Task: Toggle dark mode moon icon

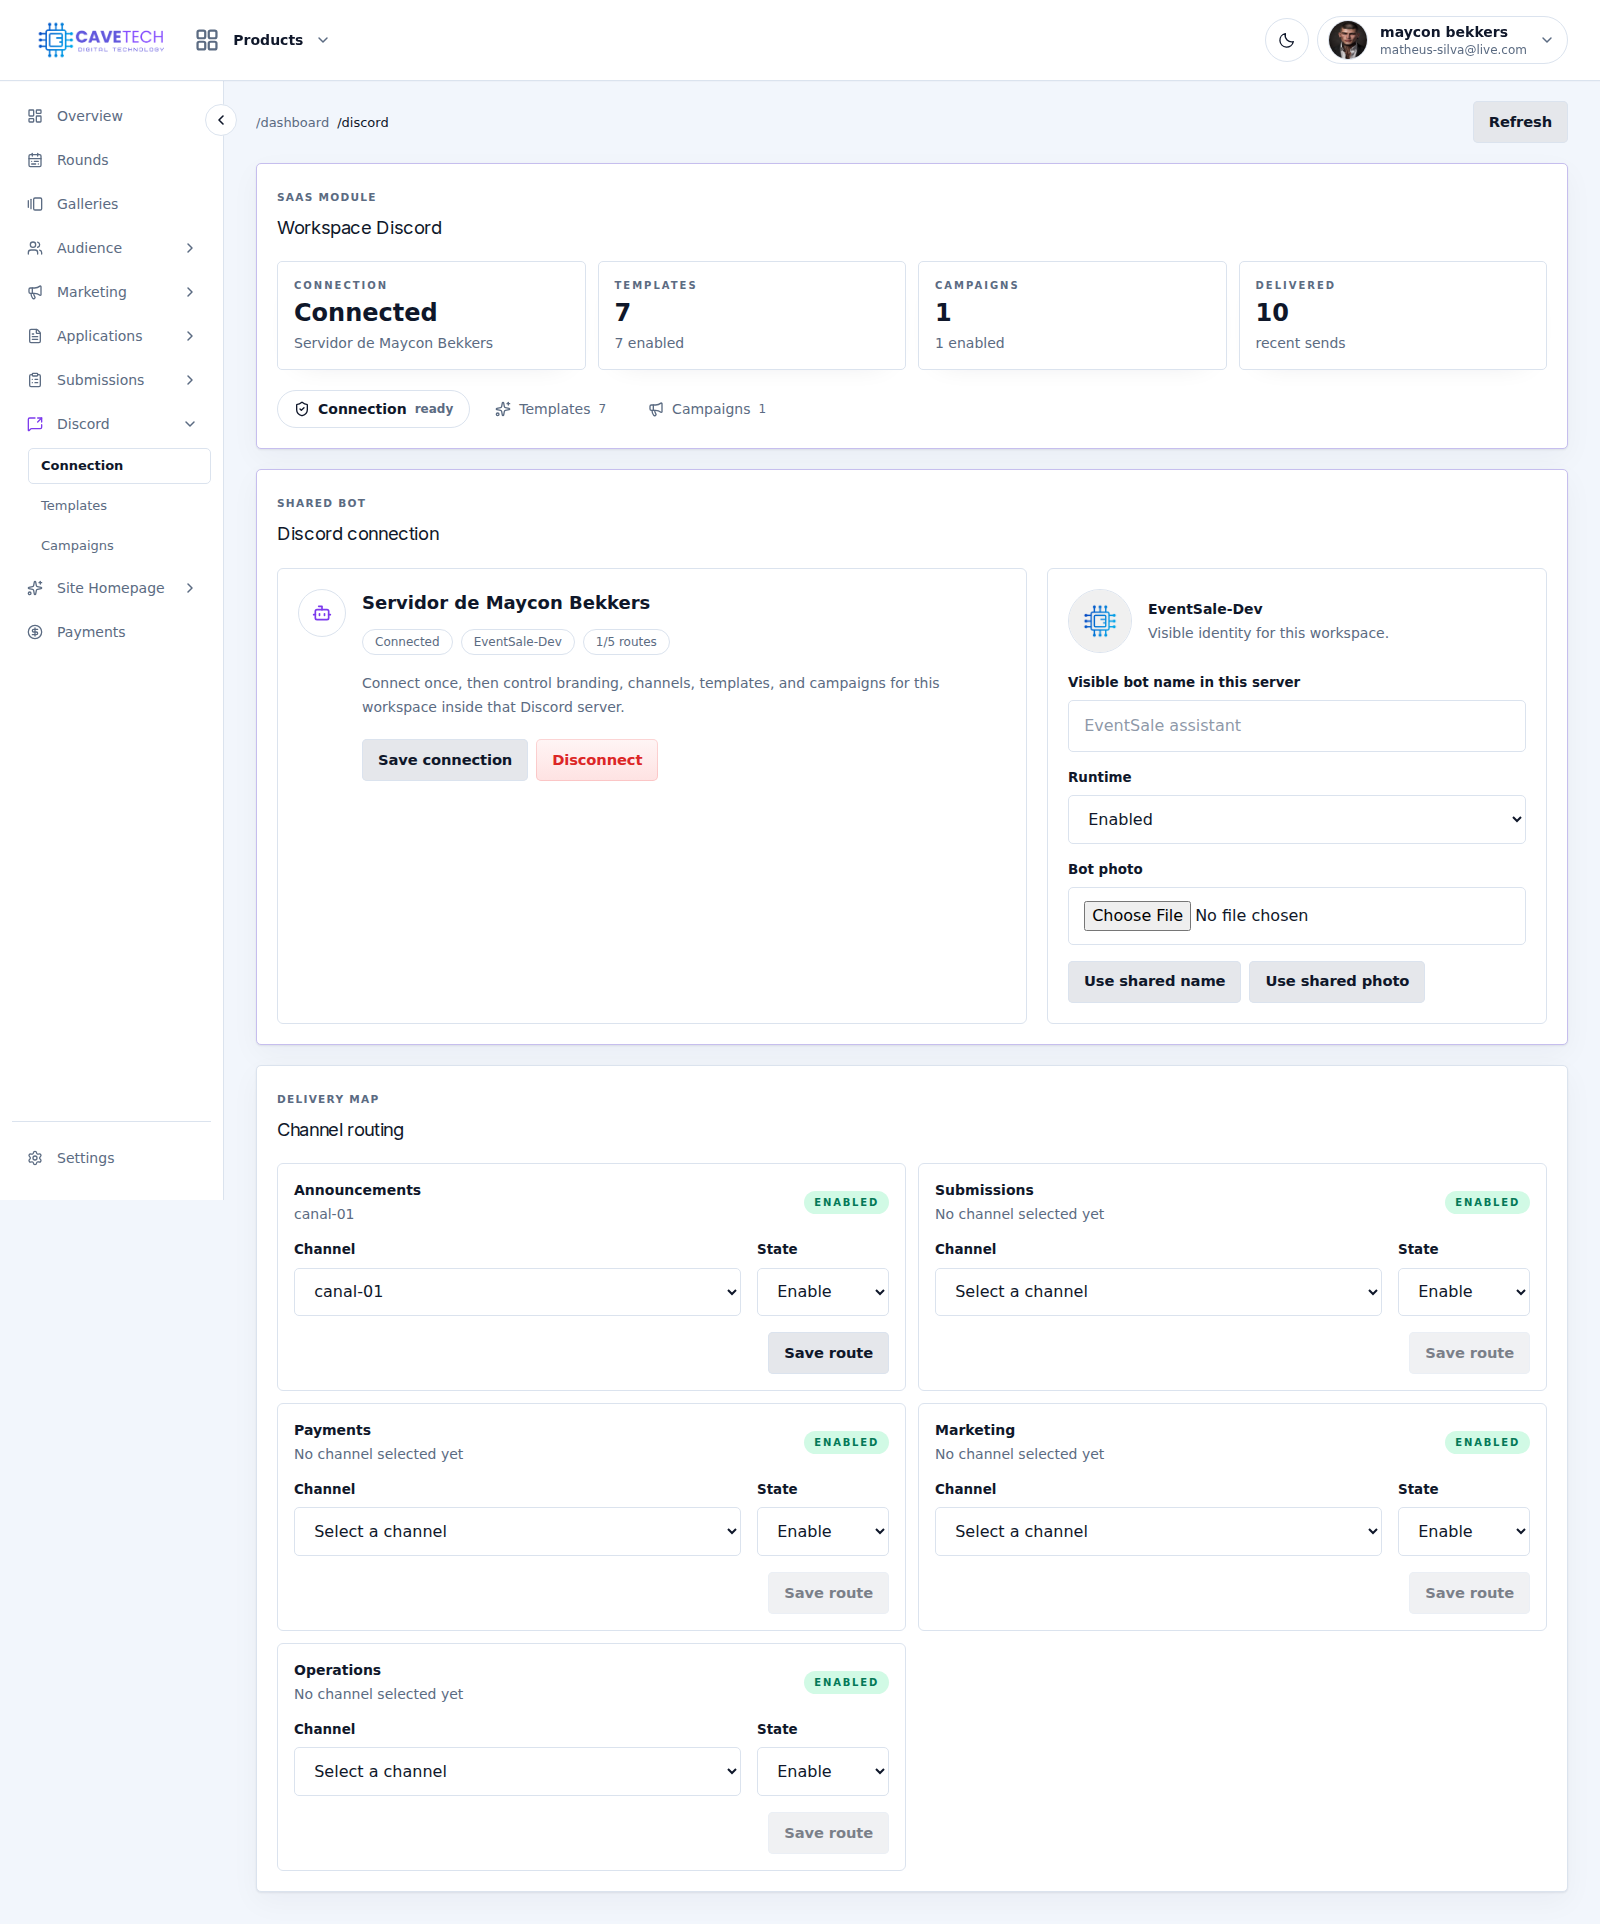Action: [x=1287, y=40]
